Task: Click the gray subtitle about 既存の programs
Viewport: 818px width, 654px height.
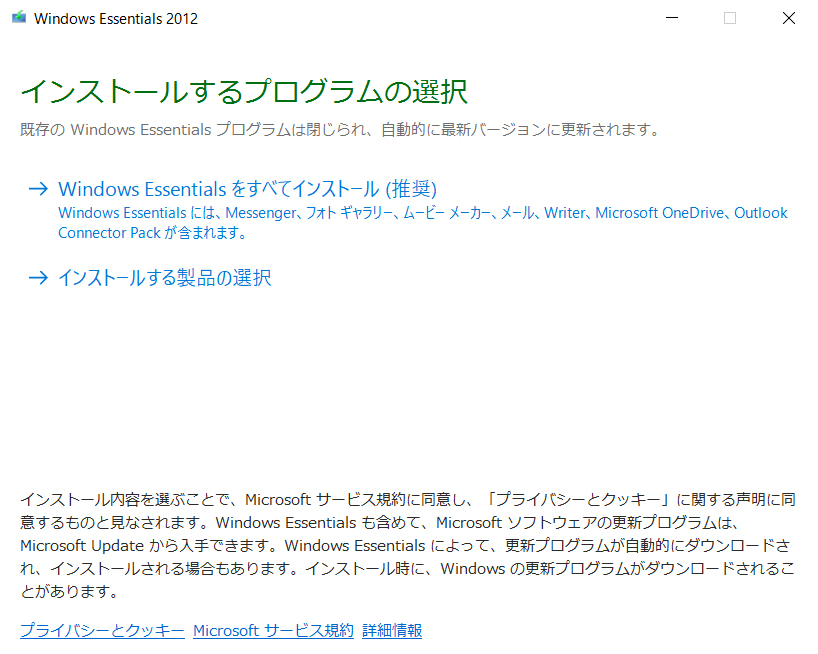Action: coord(340,130)
